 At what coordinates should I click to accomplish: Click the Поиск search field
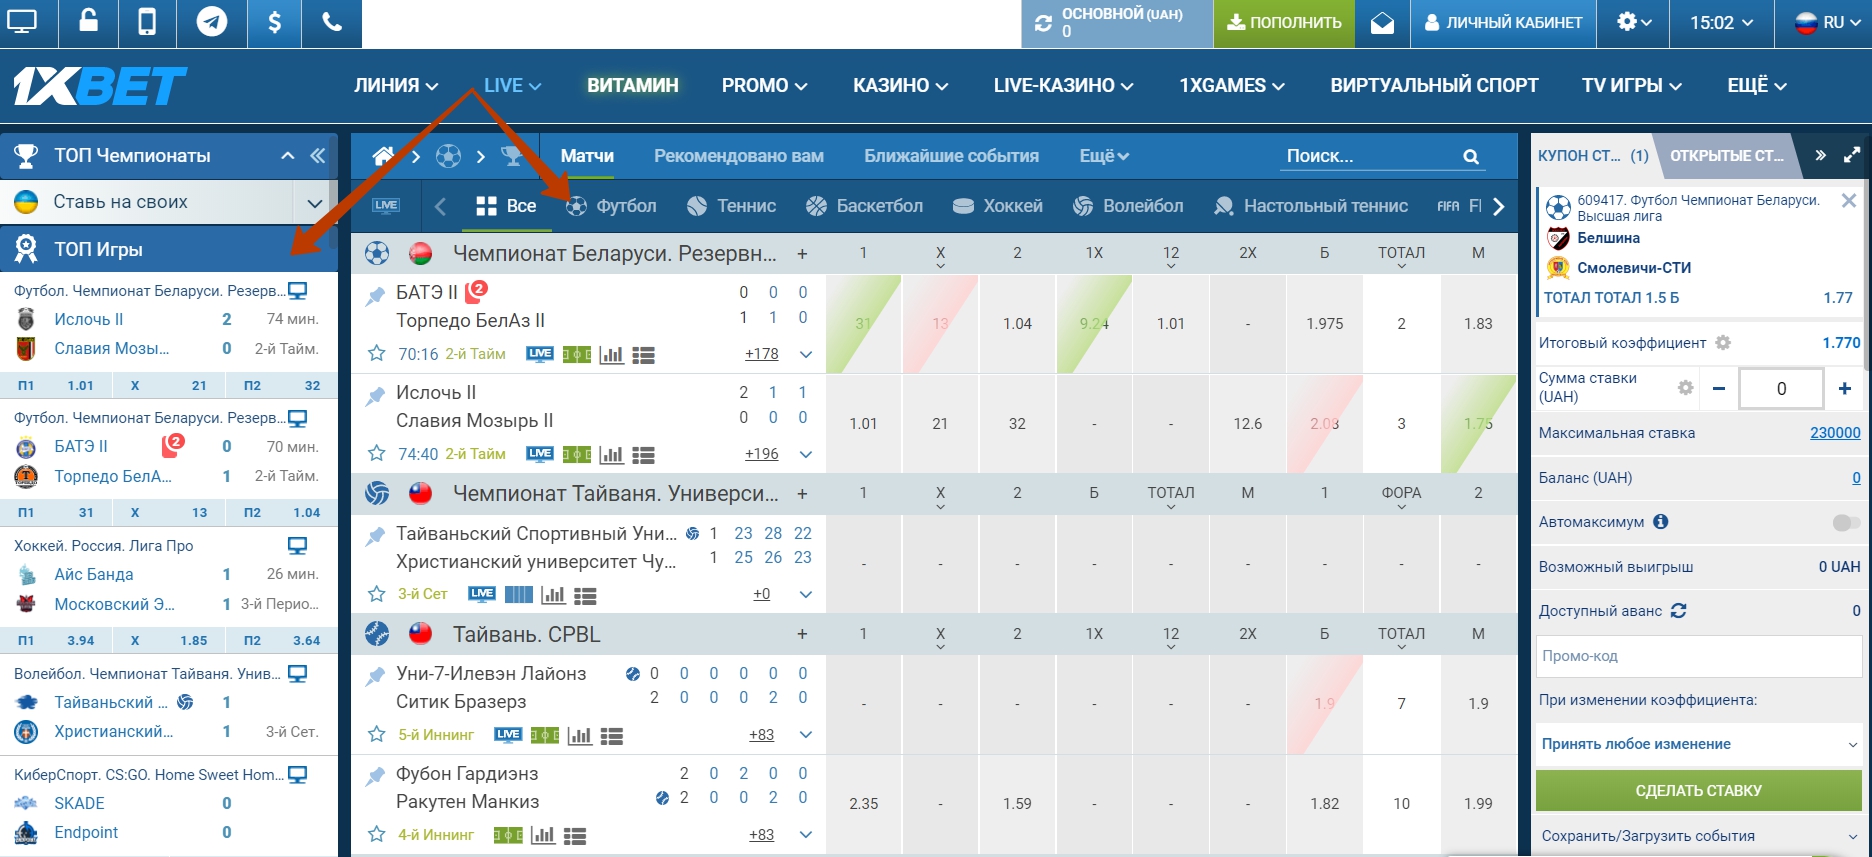coord(1368,156)
